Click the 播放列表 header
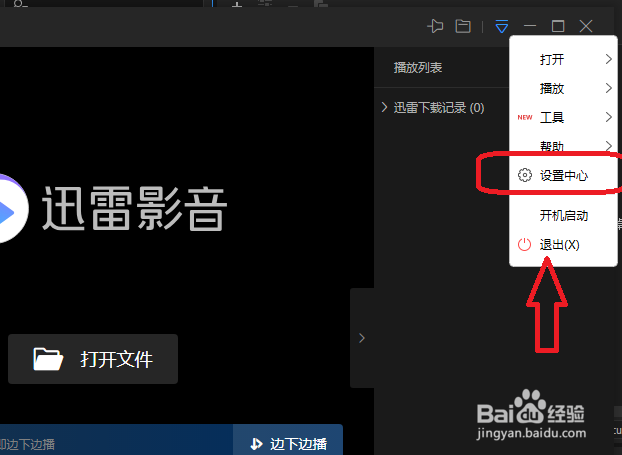 point(418,67)
